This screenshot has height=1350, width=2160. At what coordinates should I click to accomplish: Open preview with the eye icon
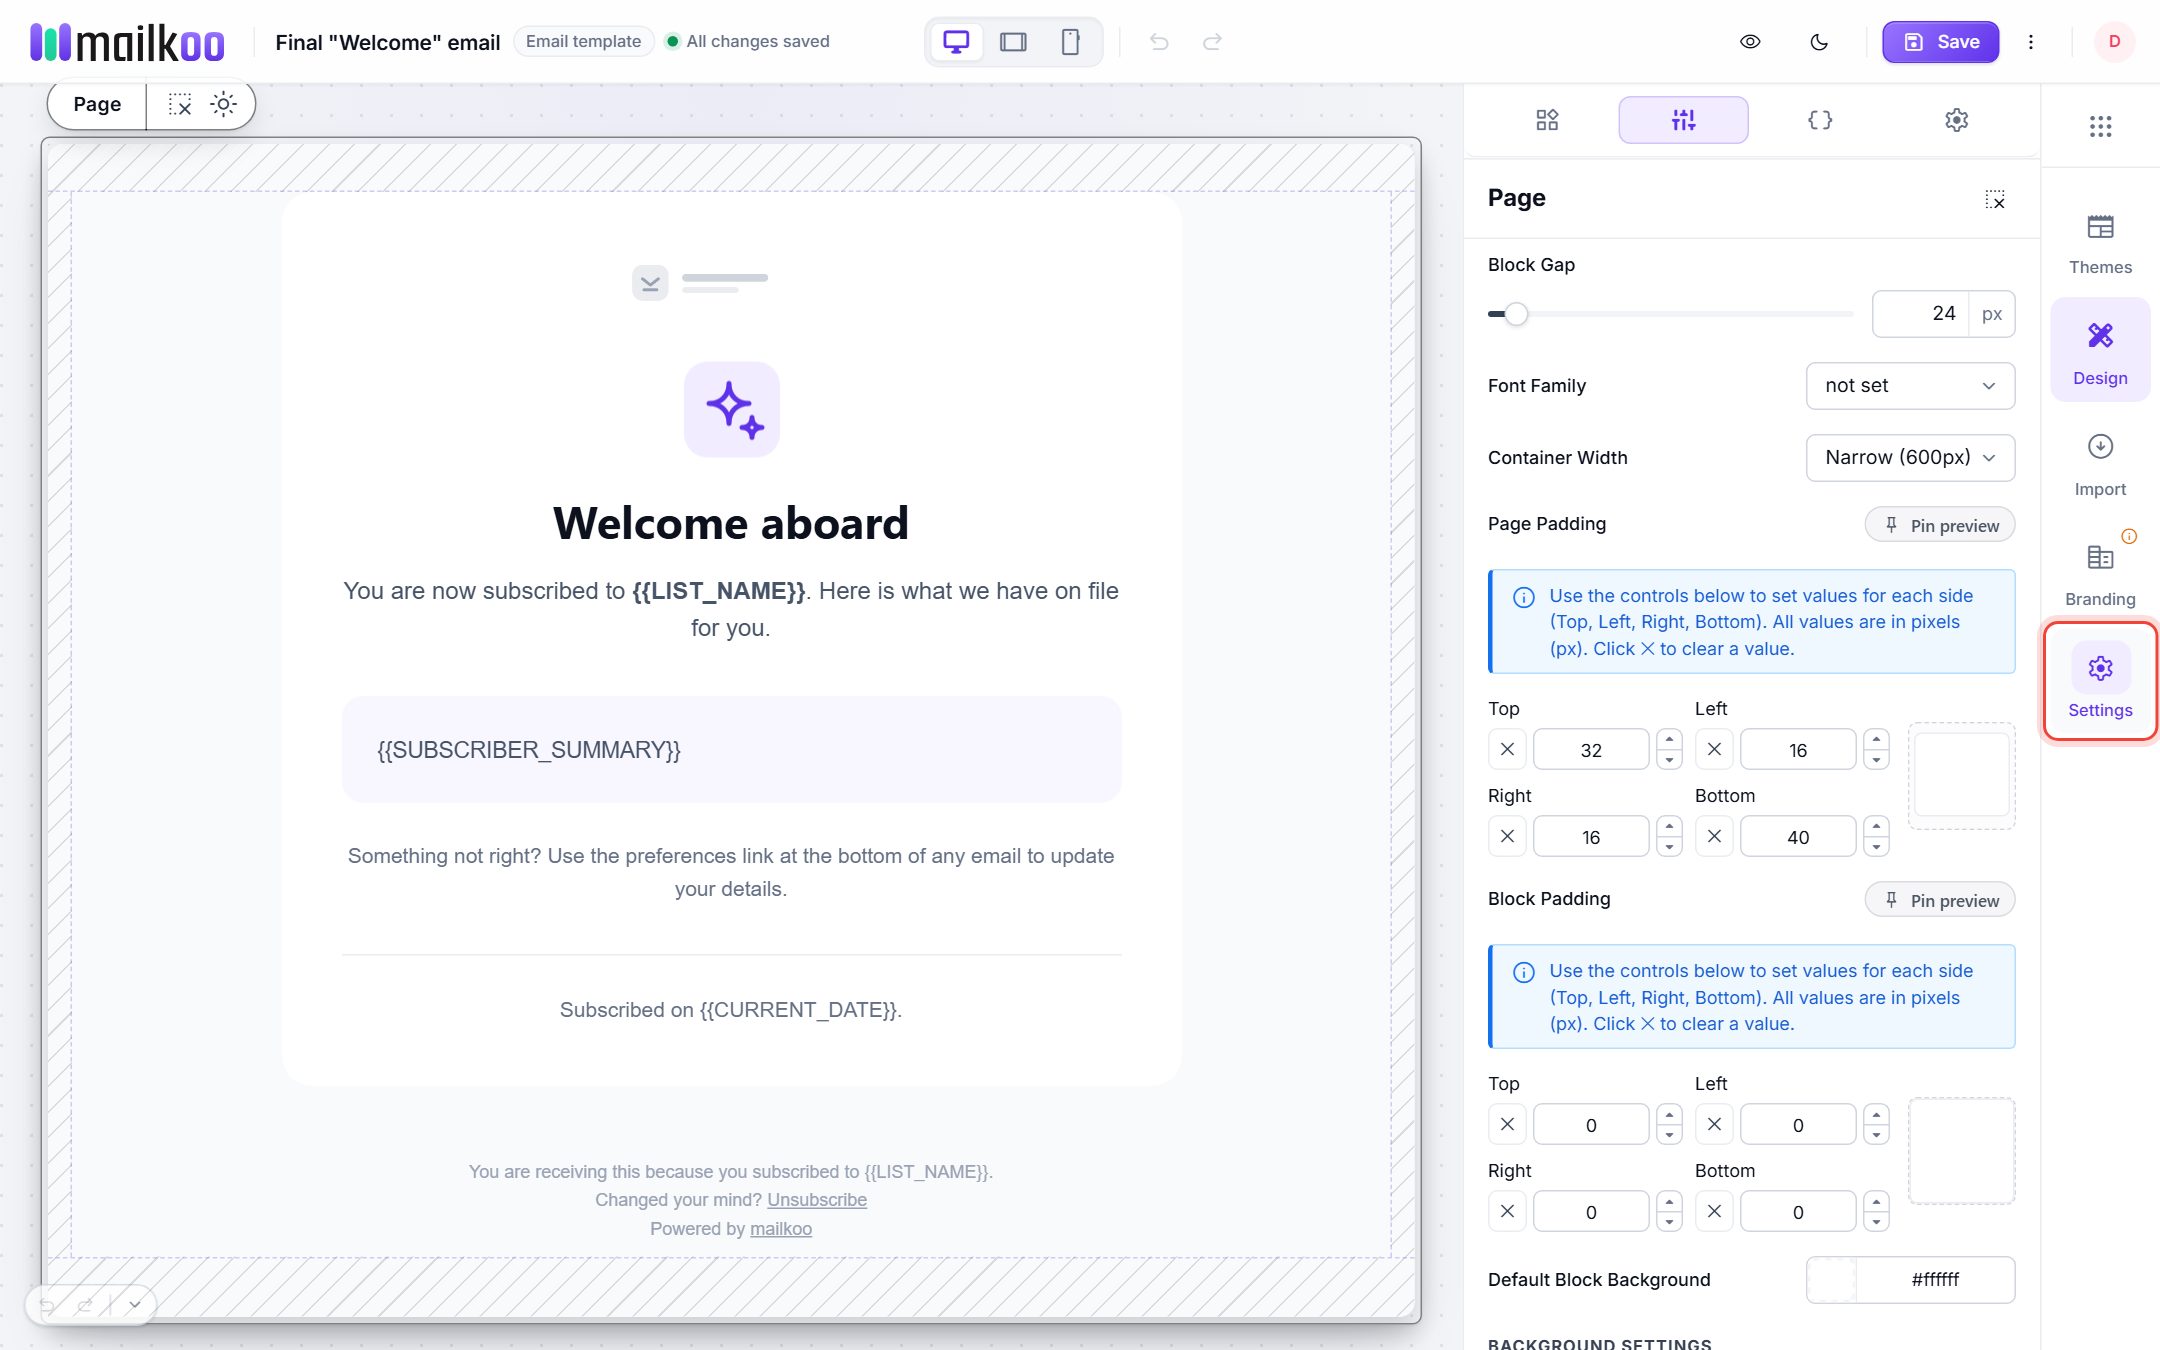pos(1750,42)
